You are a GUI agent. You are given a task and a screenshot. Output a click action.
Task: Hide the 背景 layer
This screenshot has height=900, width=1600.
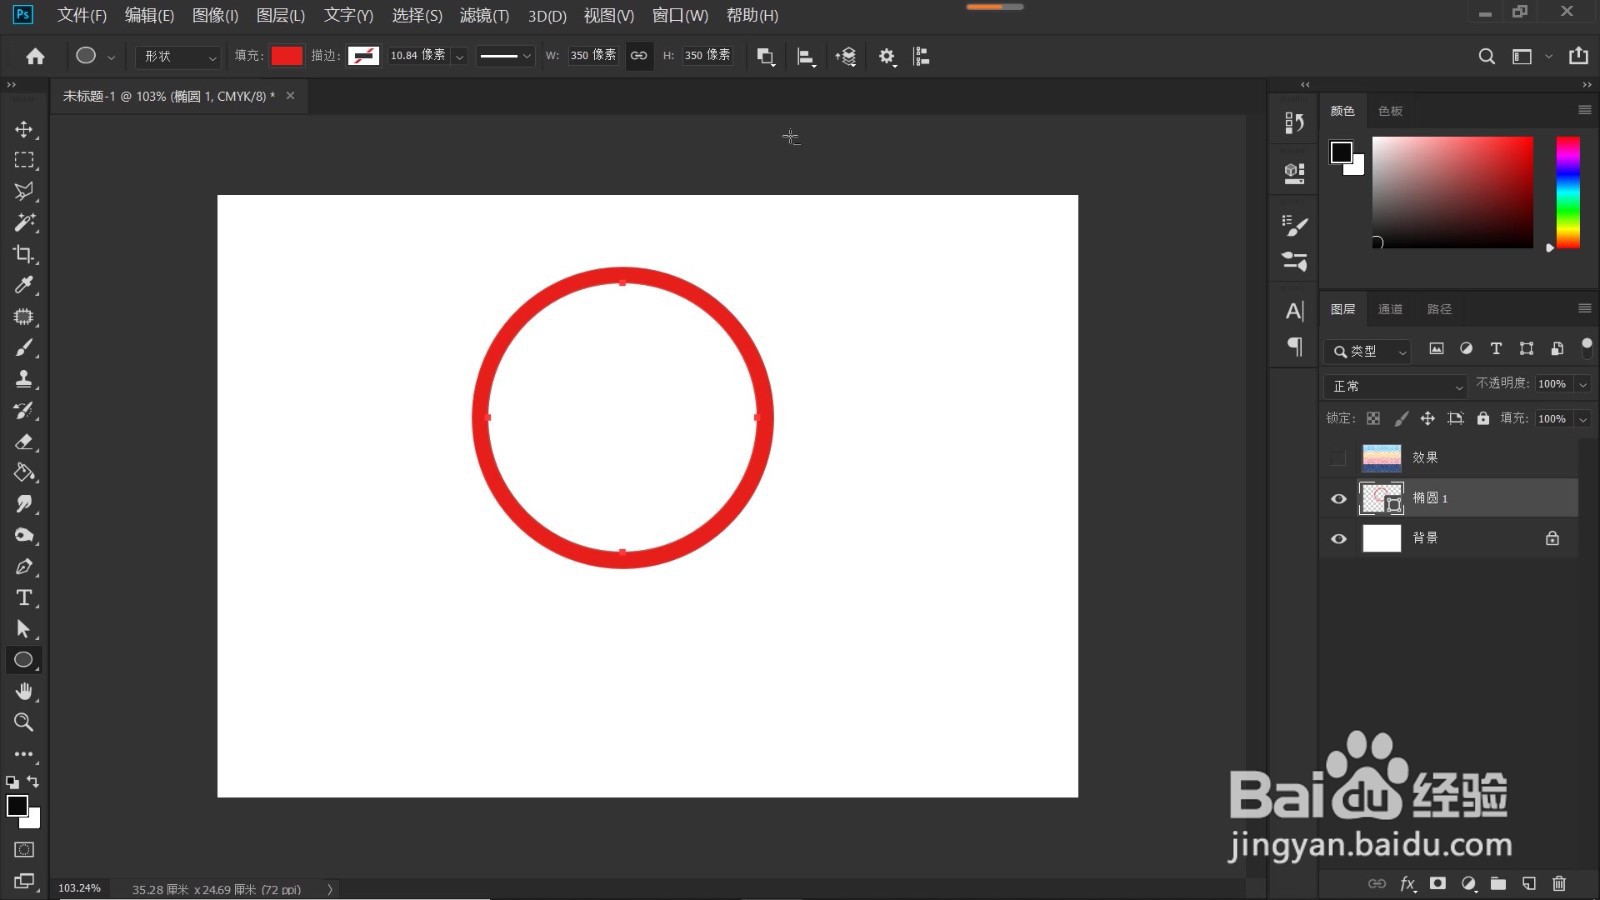(x=1338, y=538)
